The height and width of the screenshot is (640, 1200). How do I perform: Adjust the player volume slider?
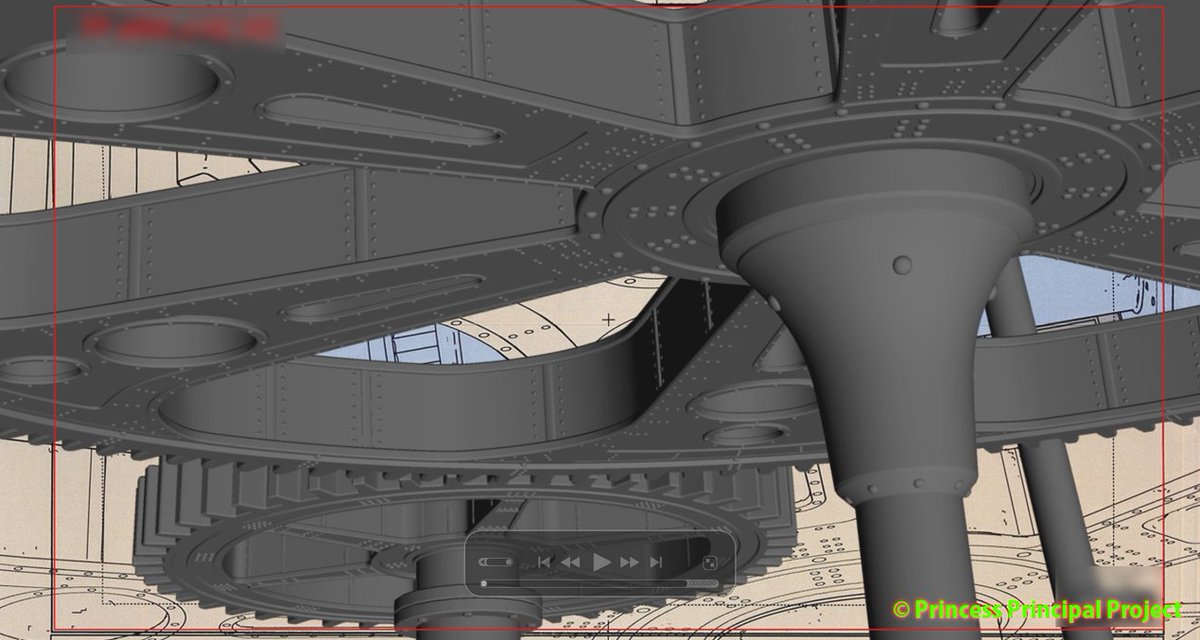(x=495, y=562)
